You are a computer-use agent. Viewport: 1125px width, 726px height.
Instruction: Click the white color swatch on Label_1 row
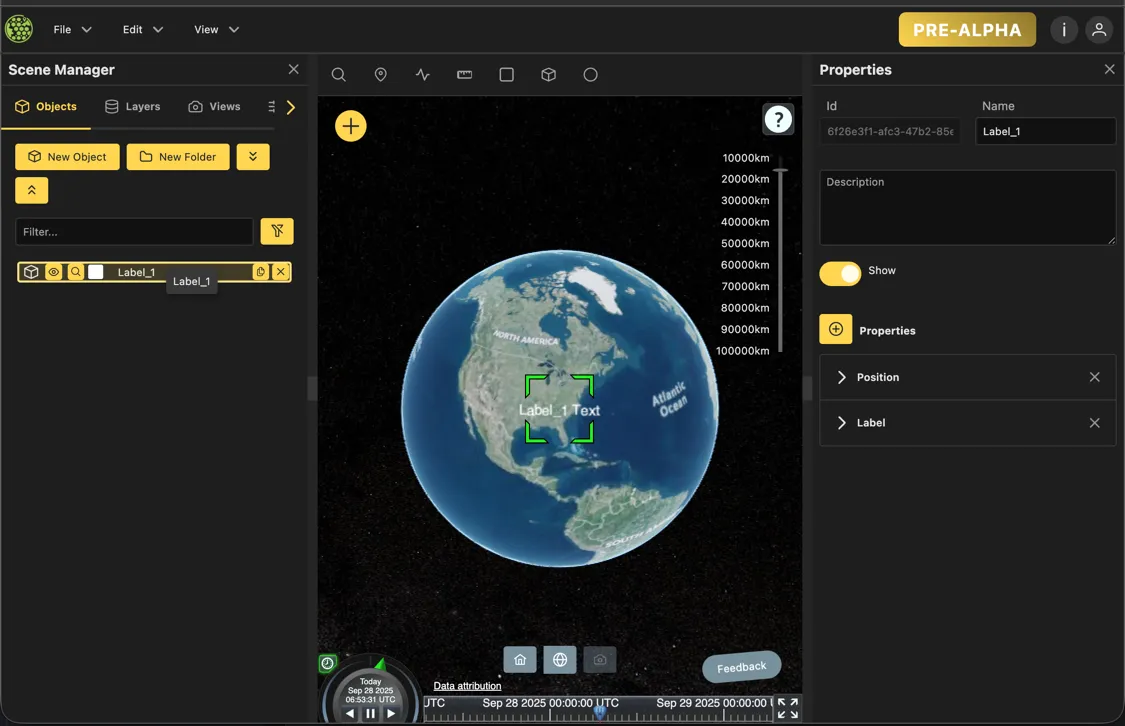point(96,272)
